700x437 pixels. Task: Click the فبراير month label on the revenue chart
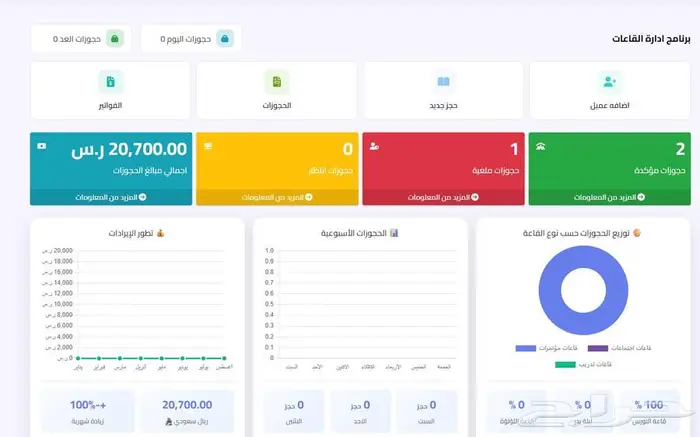point(99,367)
